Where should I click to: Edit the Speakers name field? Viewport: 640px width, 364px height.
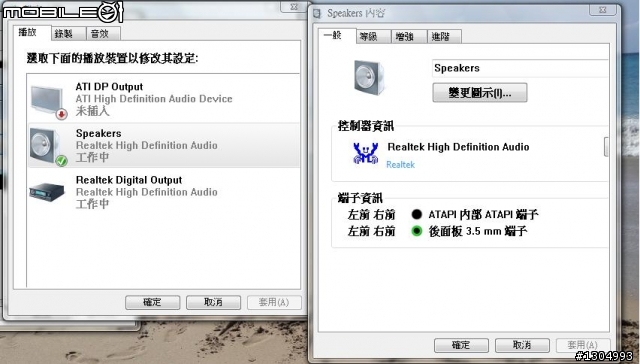(520, 68)
